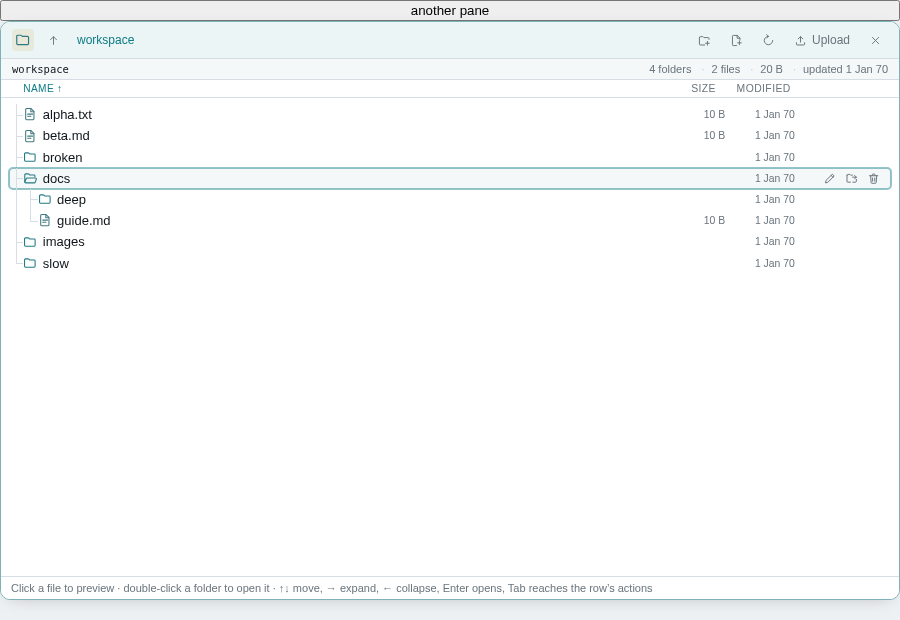The image size is (900, 620).
Task: Click the 10 B size of guide.md
Action: (715, 220)
